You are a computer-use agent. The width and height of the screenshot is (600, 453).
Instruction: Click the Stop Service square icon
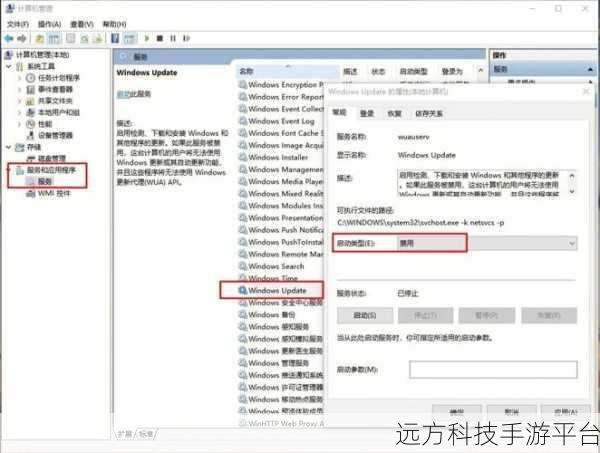(160, 38)
